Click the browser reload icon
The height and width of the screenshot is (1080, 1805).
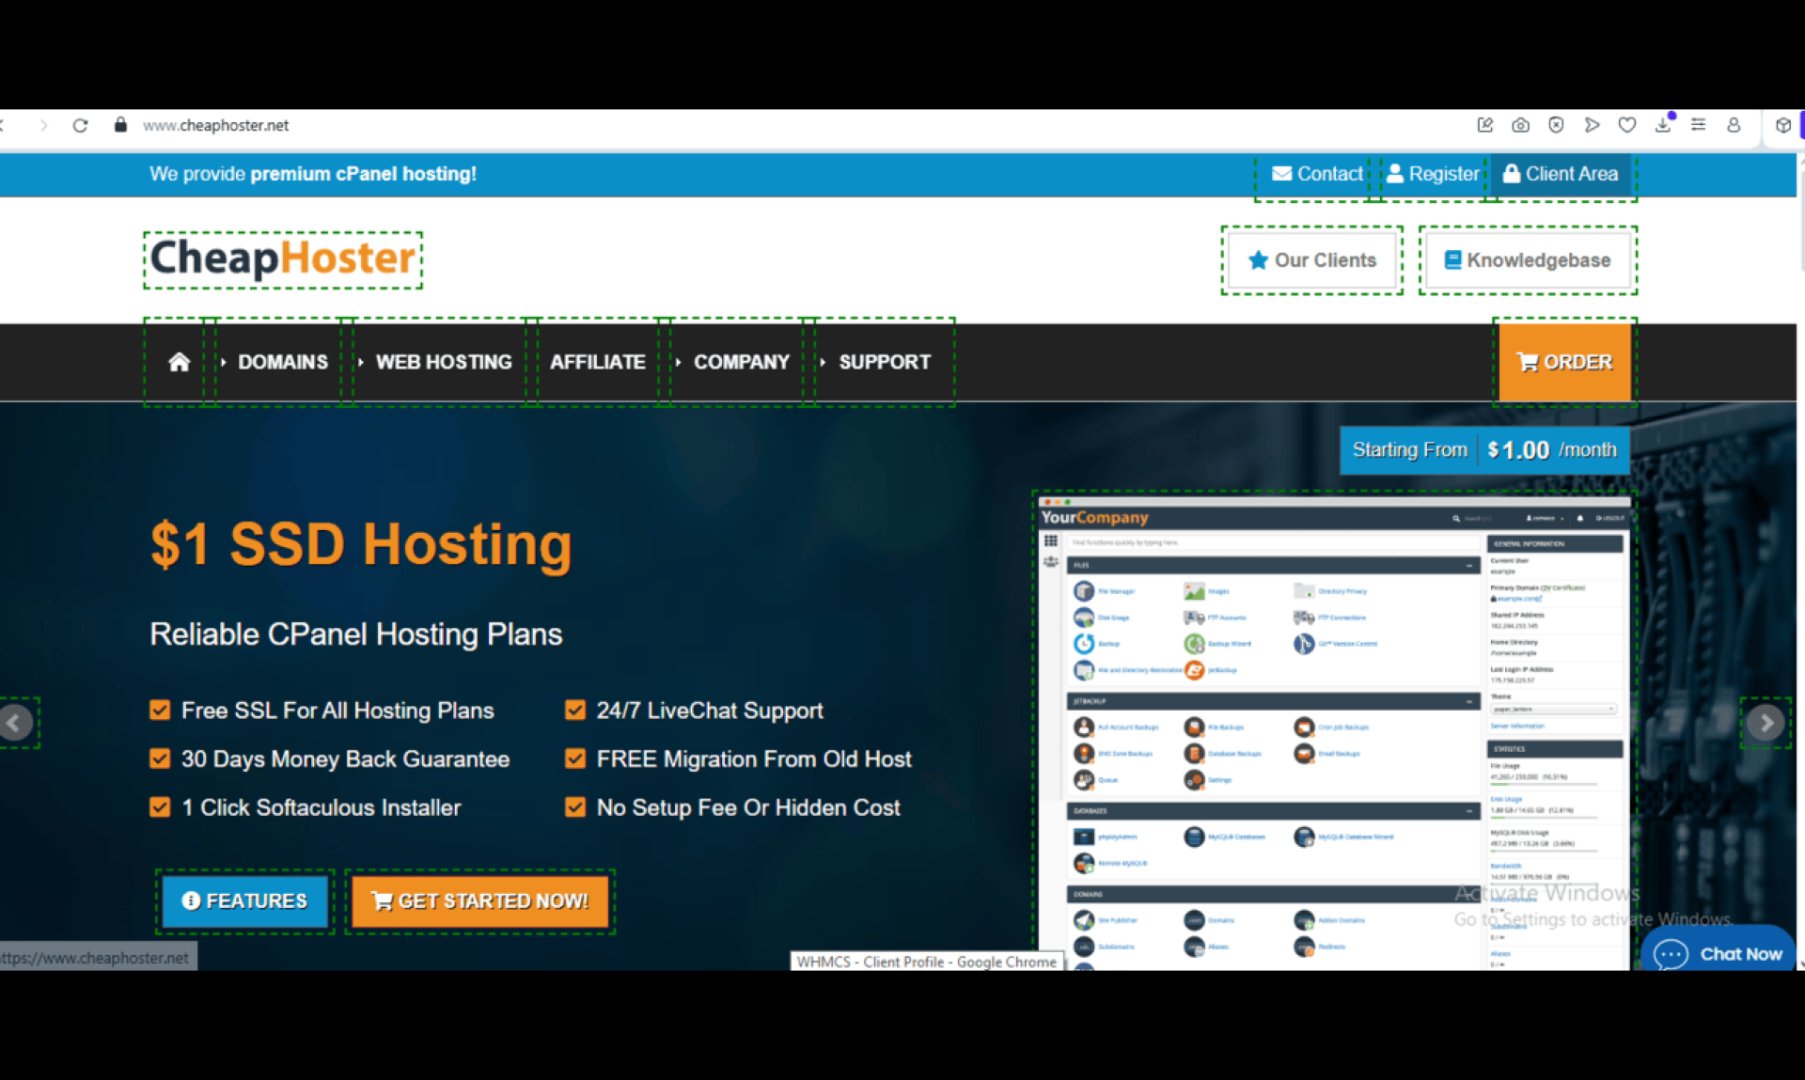tap(80, 125)
